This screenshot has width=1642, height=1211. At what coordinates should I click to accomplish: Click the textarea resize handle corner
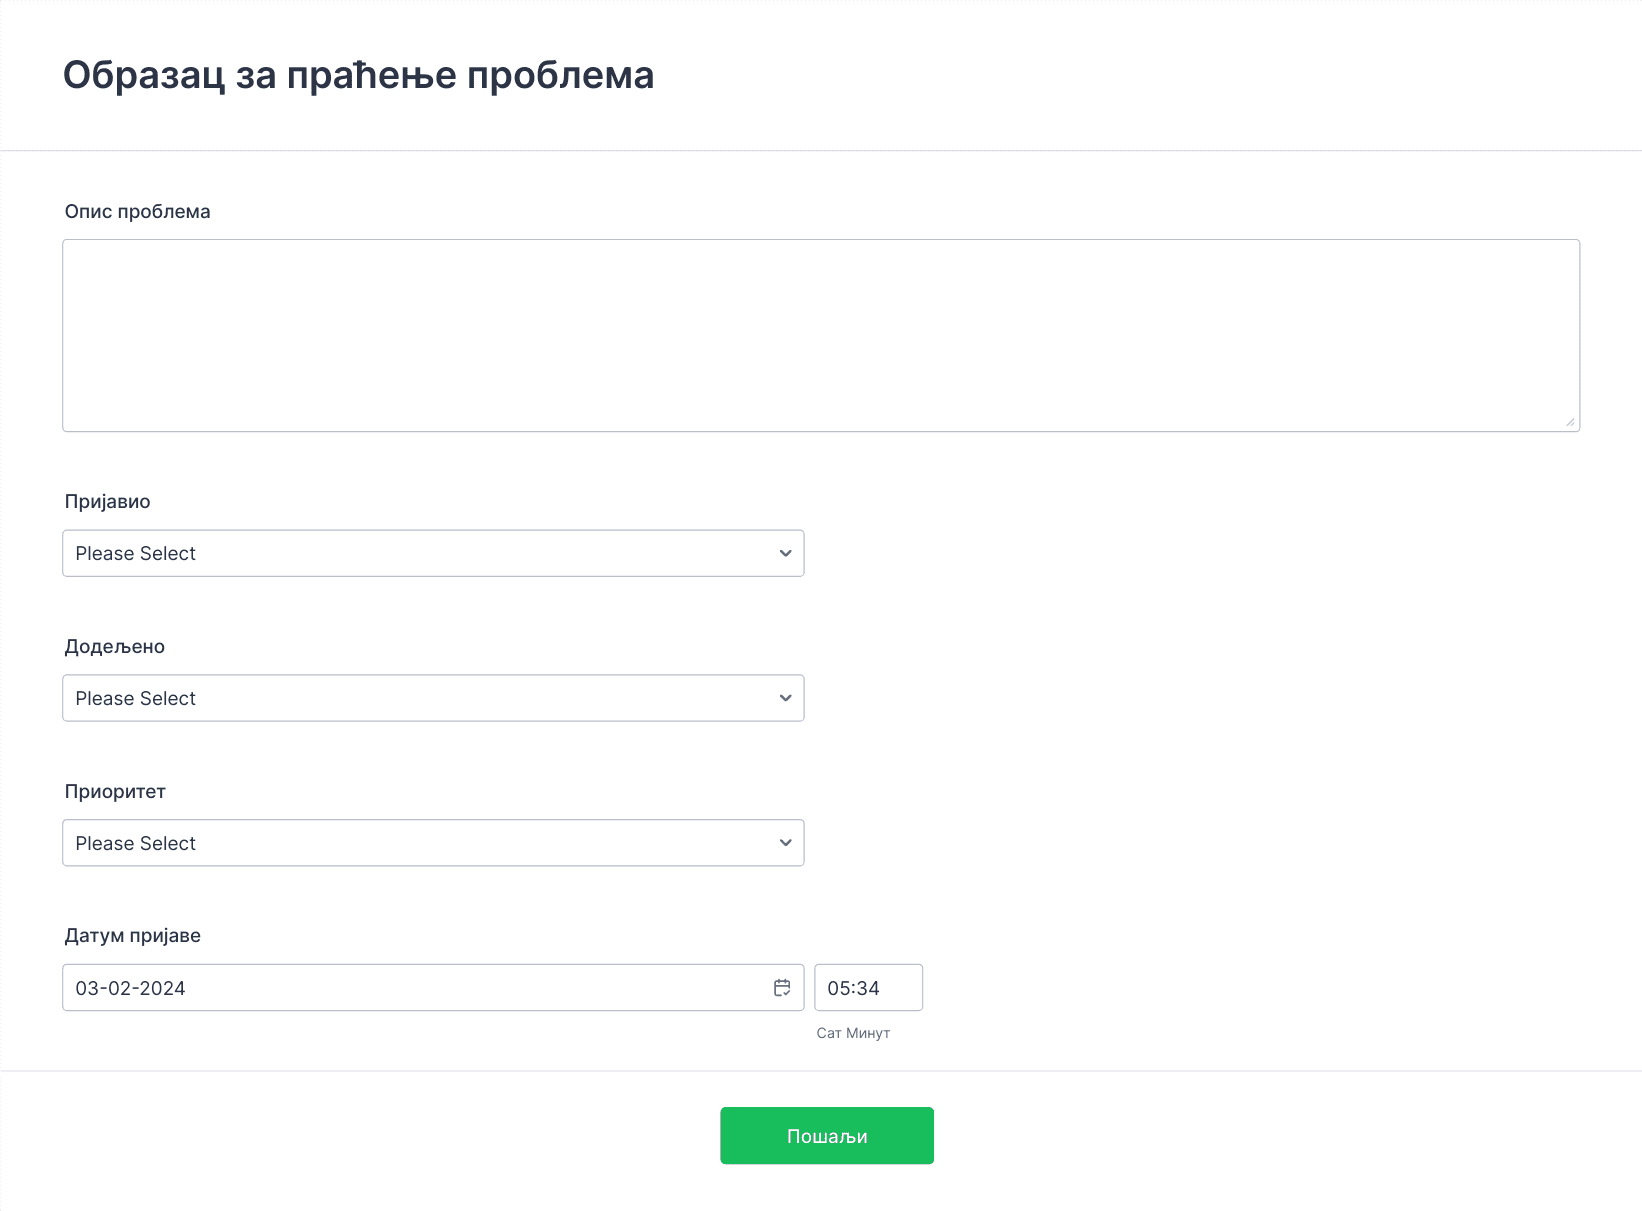coord(1570,422)
